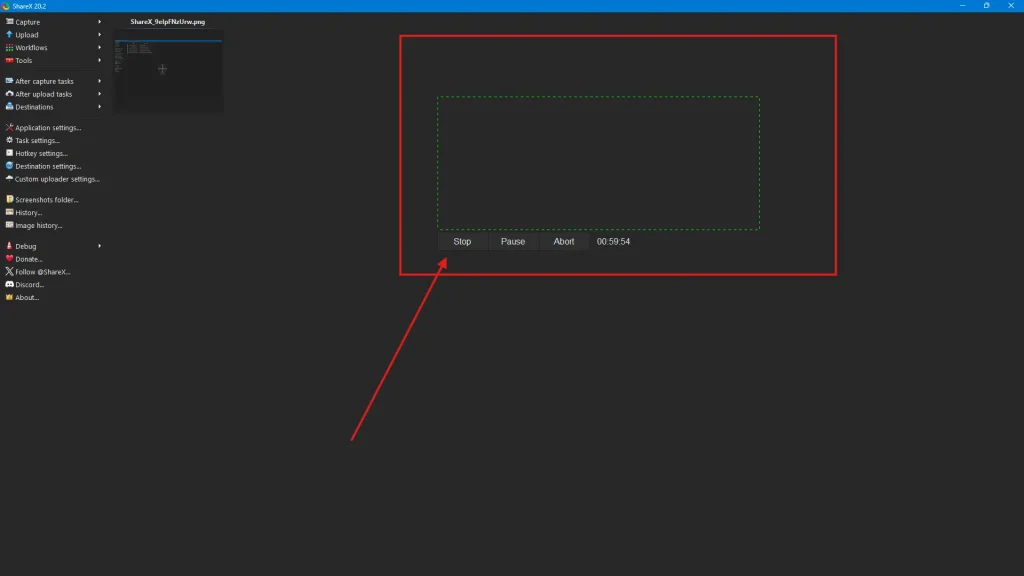Viewport: 1024px width, 576px height.
Task: Expand the After capture tasks arrow
Action: click(99, 81)
